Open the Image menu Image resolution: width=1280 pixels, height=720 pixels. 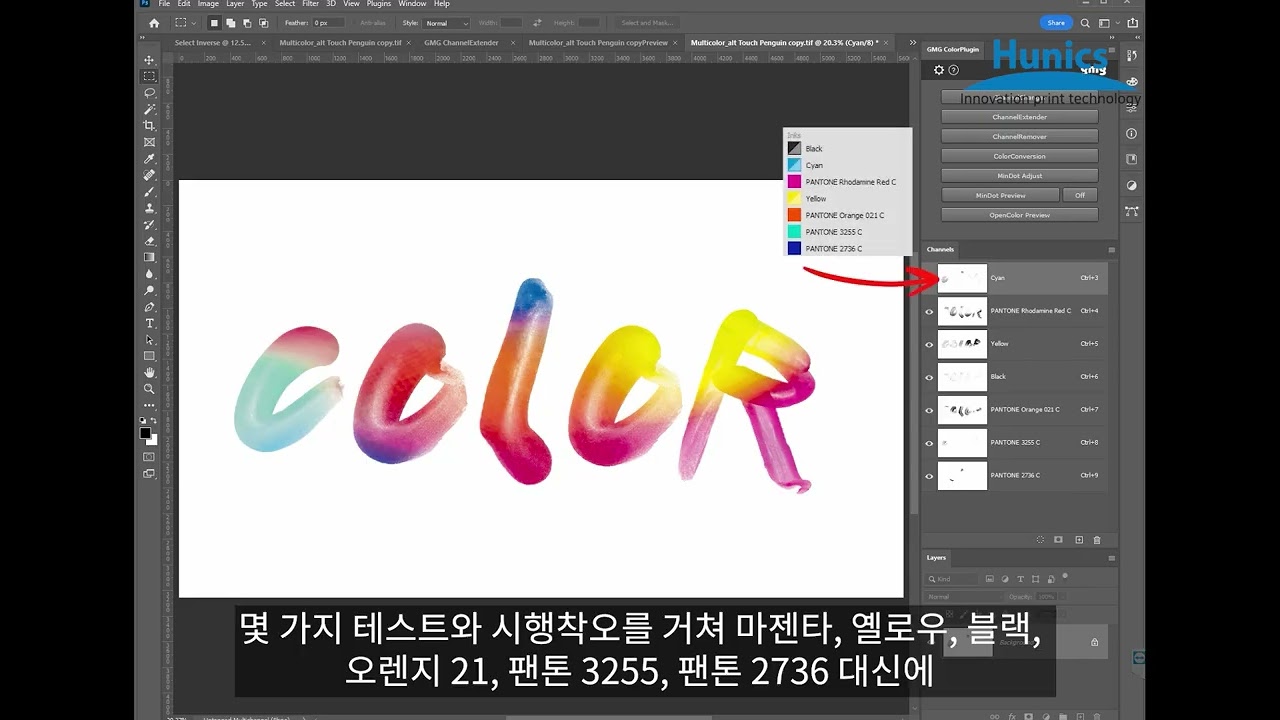pyautogui.click(x=208, y=4)
